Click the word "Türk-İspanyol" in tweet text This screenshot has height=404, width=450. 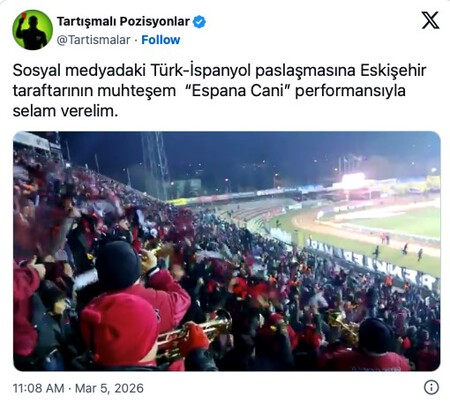point(201,71)
